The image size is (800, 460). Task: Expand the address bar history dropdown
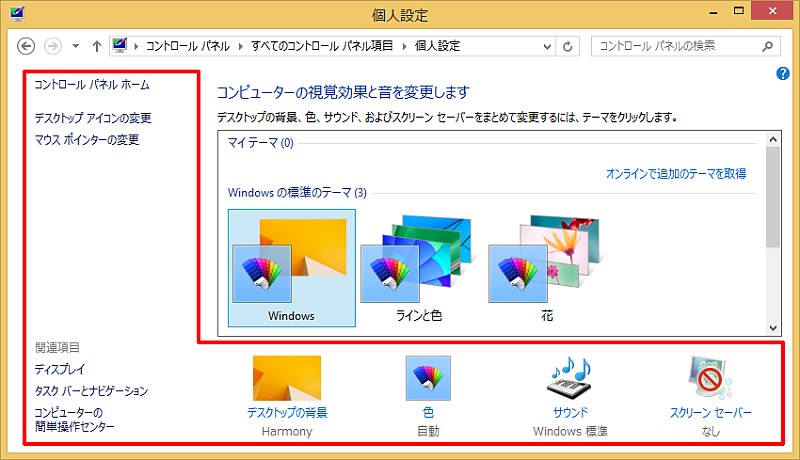[x=547, y=47]
